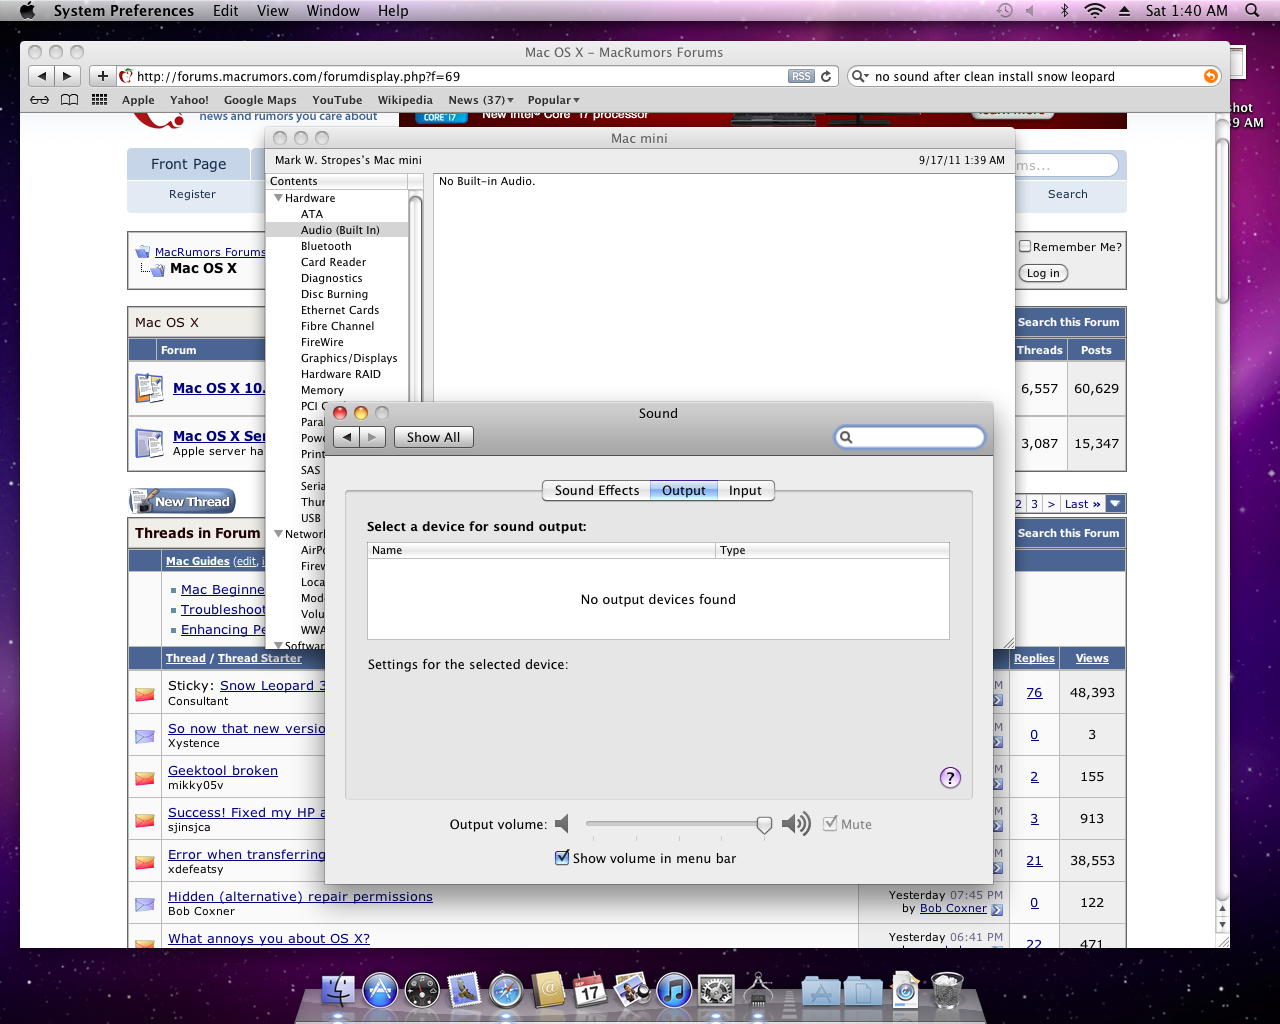
Task: Open Address Book from the Dock
Action: [x=548, y=991]
